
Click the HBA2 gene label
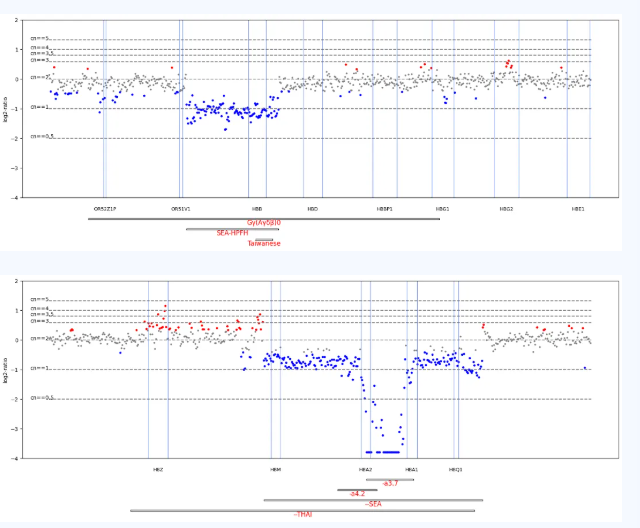click(366, 469)
